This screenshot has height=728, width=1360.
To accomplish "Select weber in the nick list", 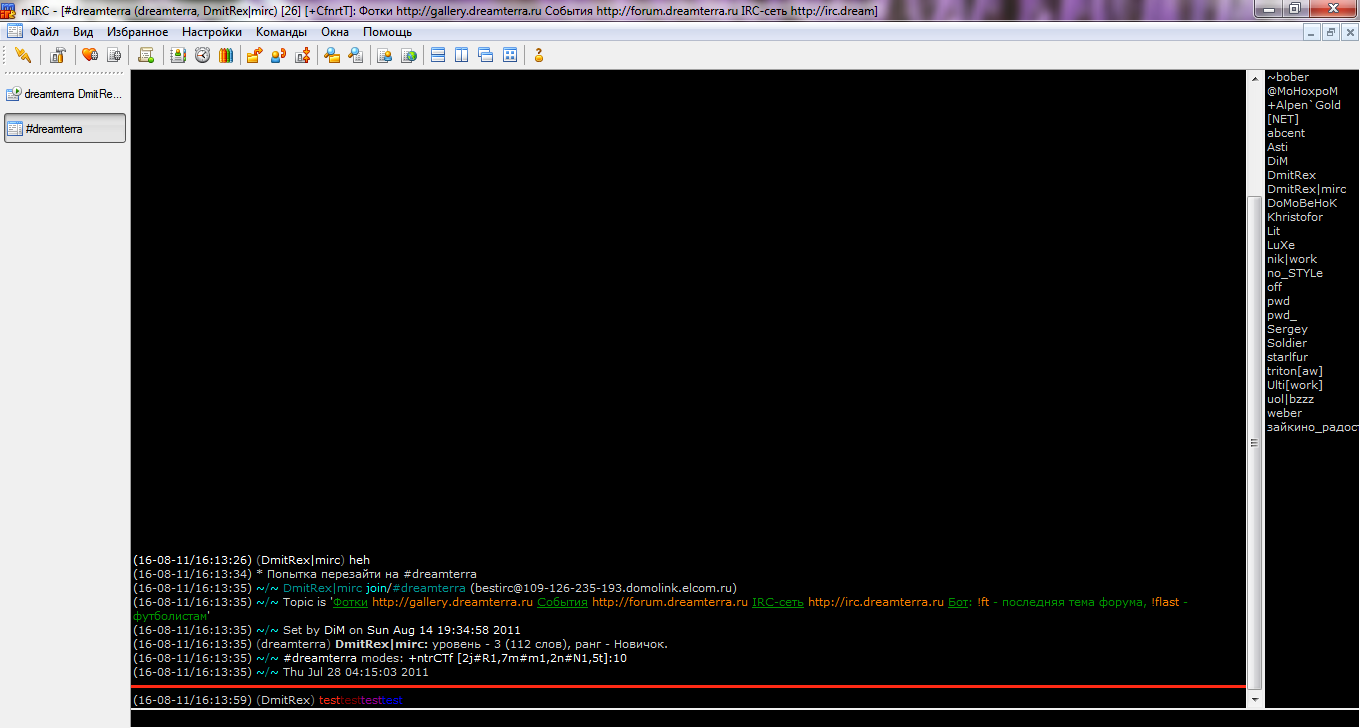I will tap(1284, 413).
